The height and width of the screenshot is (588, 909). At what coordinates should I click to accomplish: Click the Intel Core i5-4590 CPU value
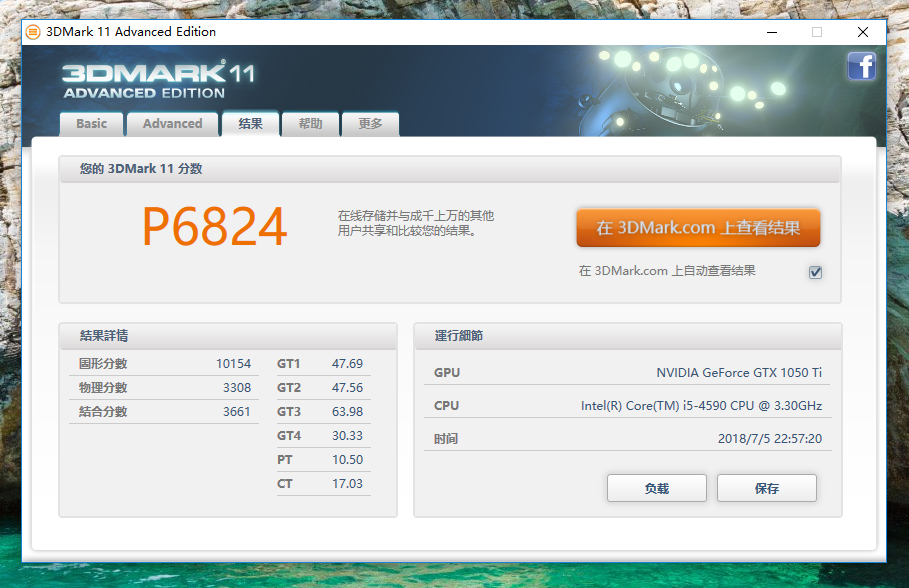(701, 406)
